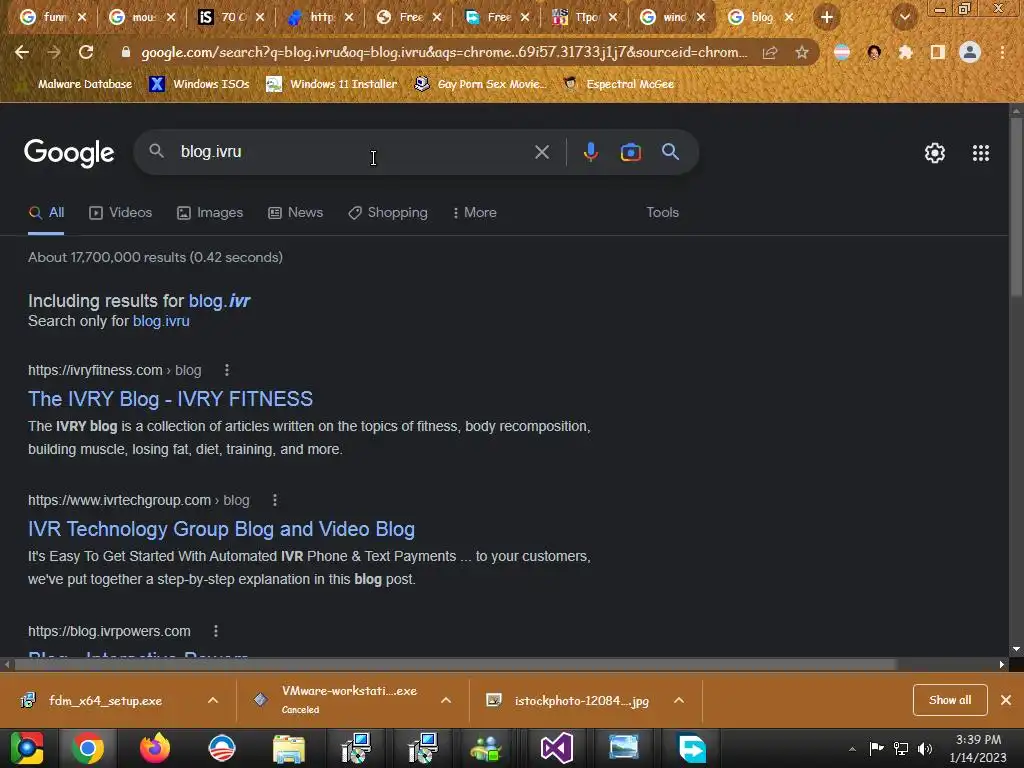Switch to the Videos results tab
The image size is (1024, 768).
(x=121, y=213)
